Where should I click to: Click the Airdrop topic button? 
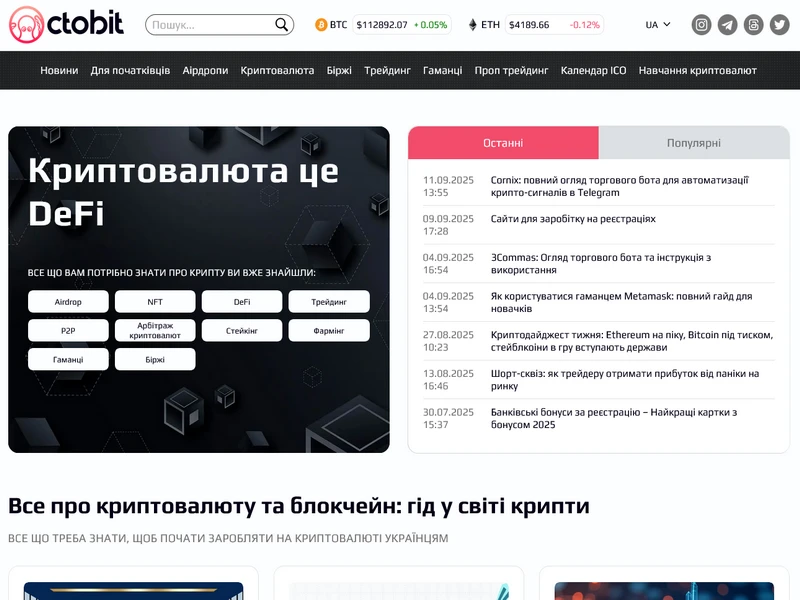tap(68, 302)
